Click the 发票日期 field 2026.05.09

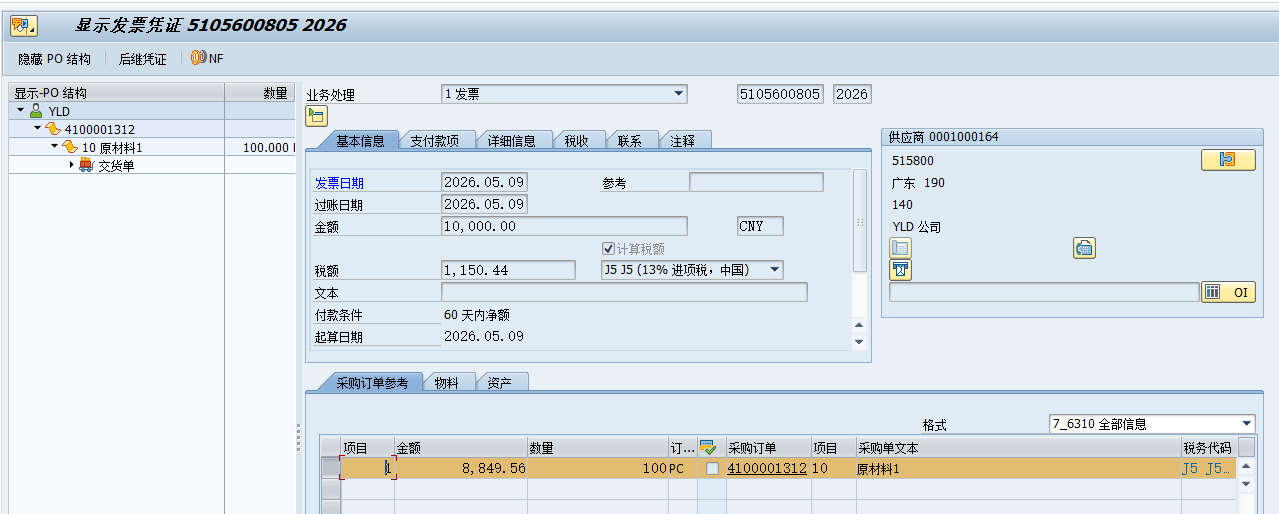[x=484, y=182]
